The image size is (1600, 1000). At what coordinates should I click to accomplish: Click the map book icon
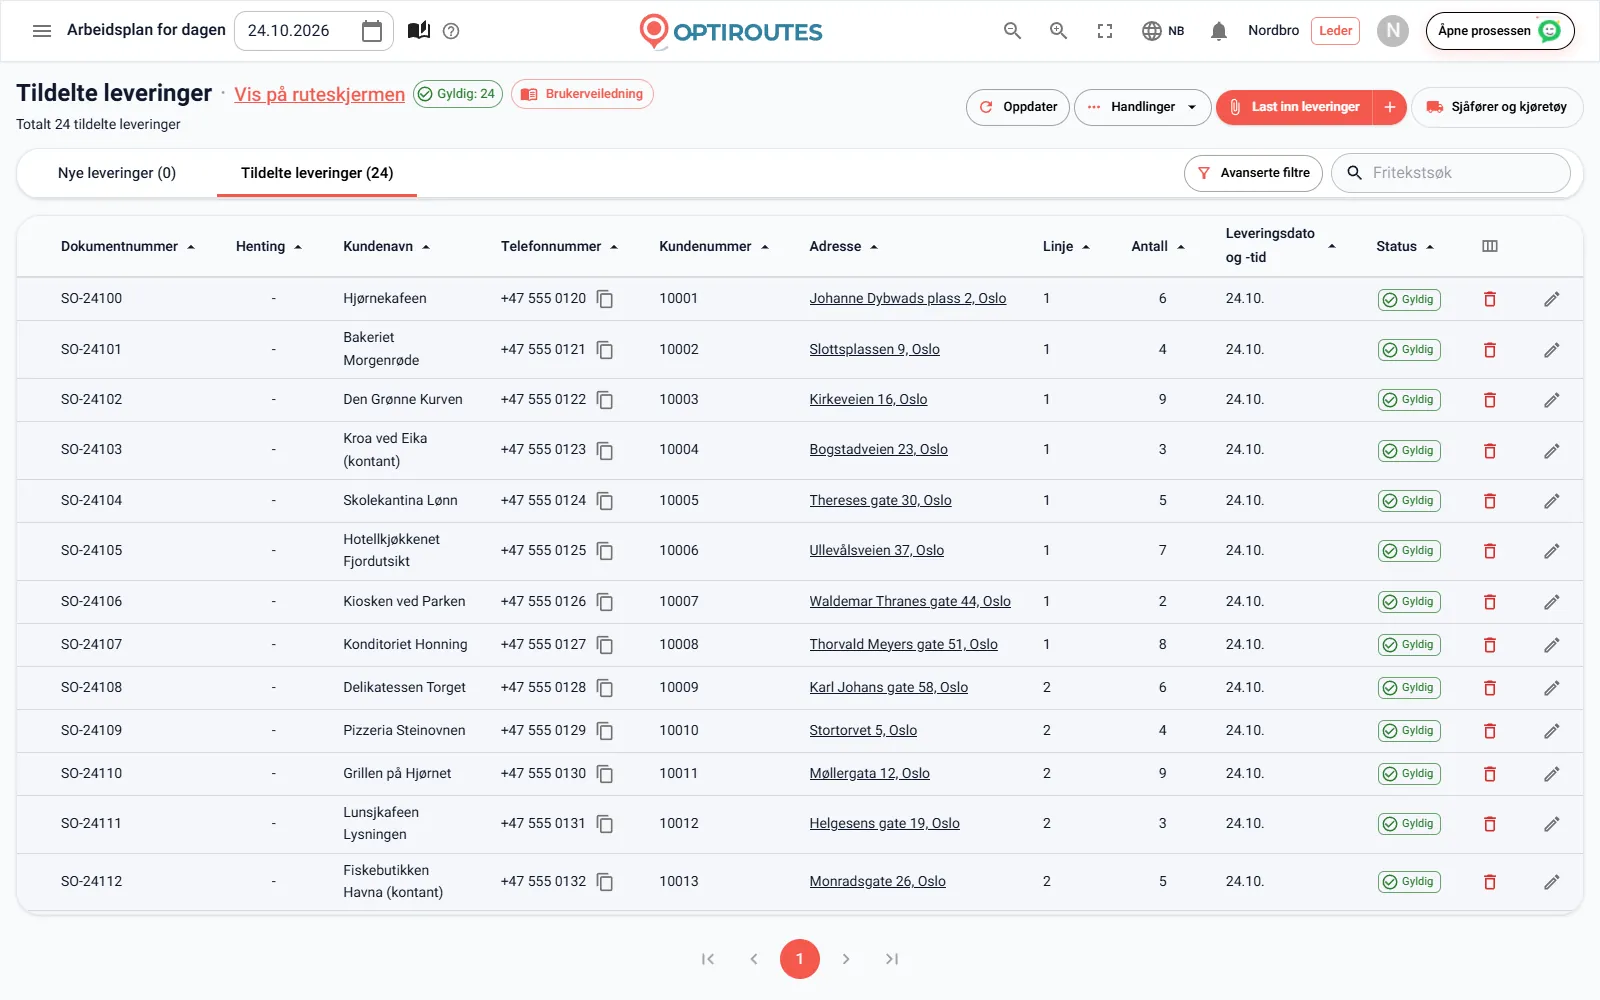coord(419,31)
